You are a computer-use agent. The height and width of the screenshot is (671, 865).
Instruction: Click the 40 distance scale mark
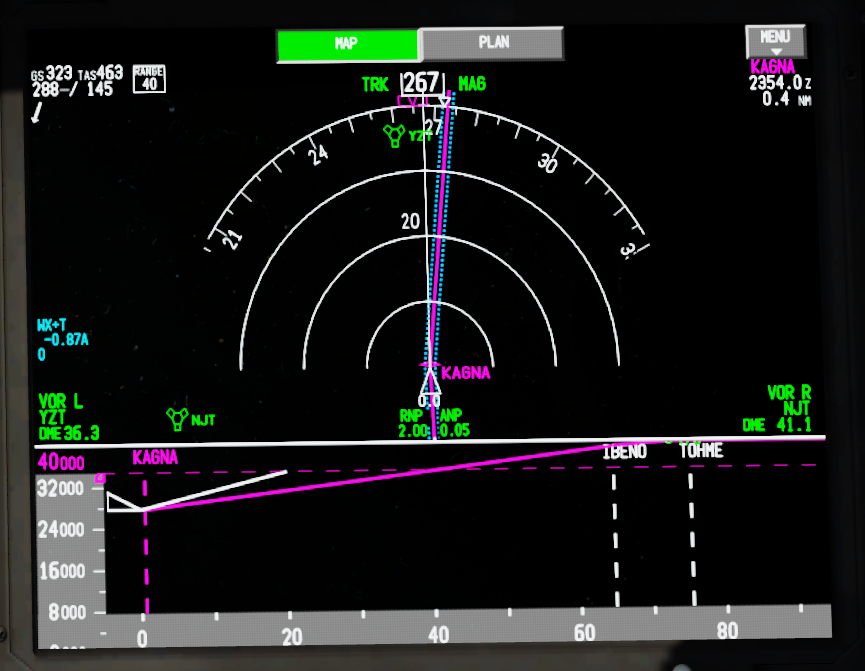coord(438,635)
